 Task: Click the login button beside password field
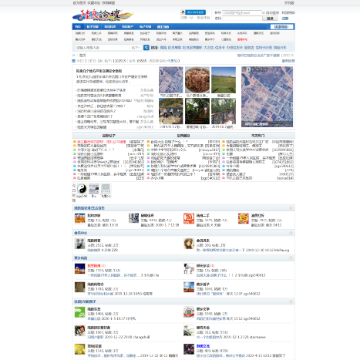(x=270, y=18)
